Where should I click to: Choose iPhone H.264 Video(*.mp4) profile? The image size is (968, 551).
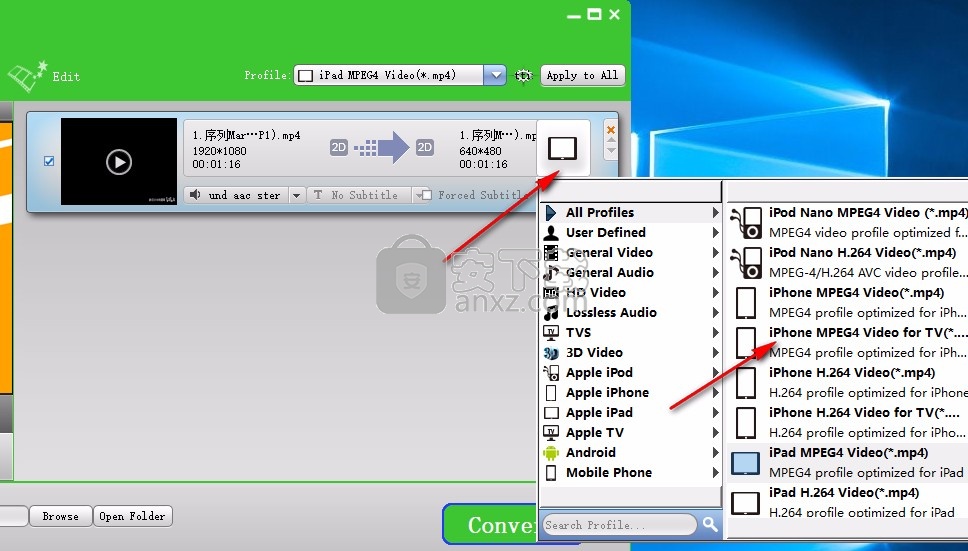[x=847, y=383]
